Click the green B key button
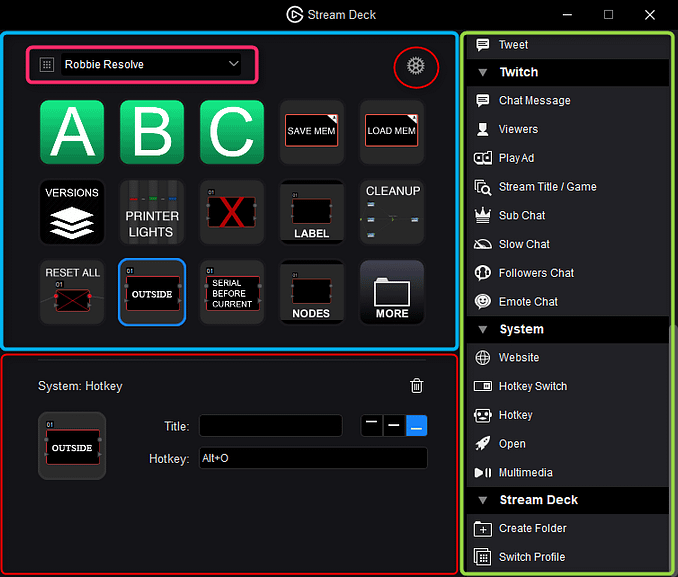The width and height of the screenshot is (678, 577). [152, 132]
